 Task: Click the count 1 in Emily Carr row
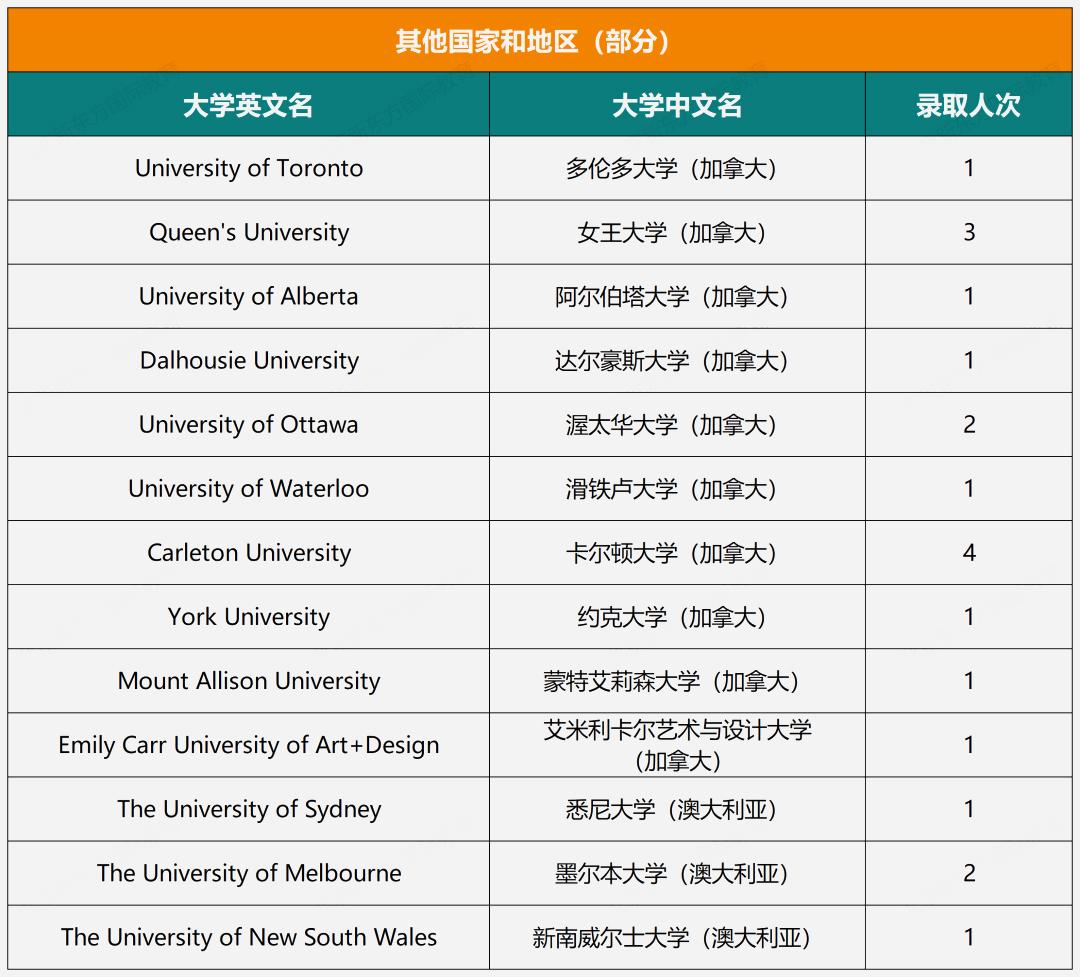[x=969, y=745]
